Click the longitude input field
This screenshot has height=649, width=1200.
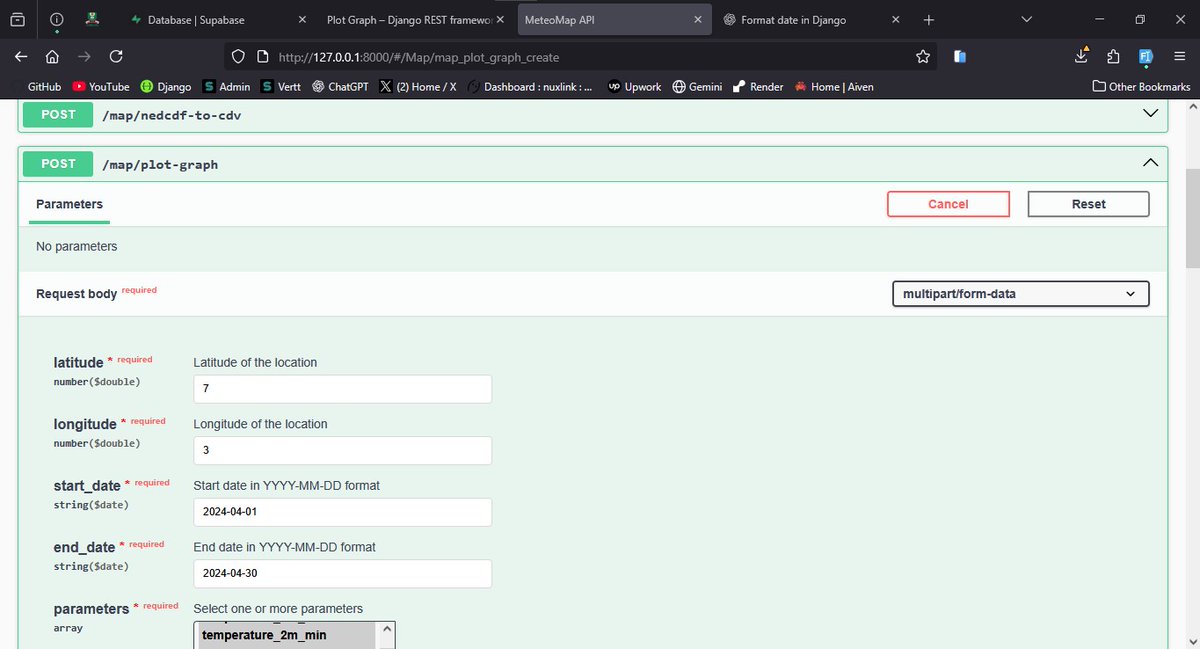tap(342, 450)
